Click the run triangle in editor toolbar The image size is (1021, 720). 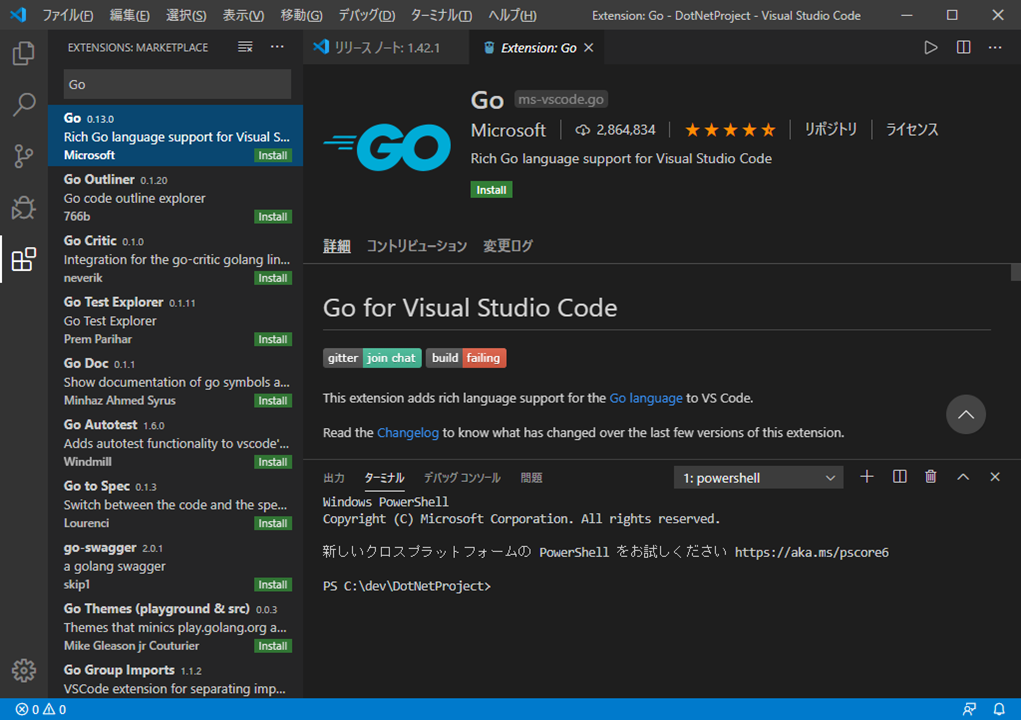pyautogui.click(x=930, y=48)
